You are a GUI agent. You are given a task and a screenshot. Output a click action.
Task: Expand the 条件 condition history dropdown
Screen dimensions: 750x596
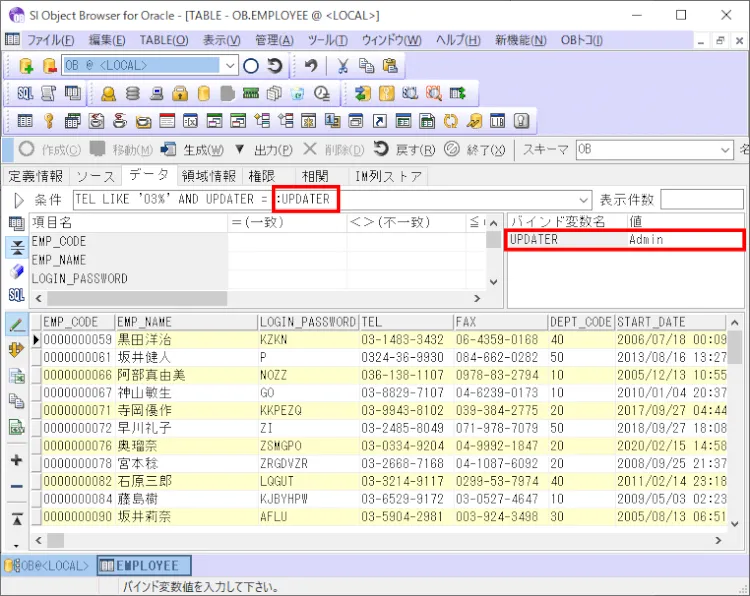[583, 200]
